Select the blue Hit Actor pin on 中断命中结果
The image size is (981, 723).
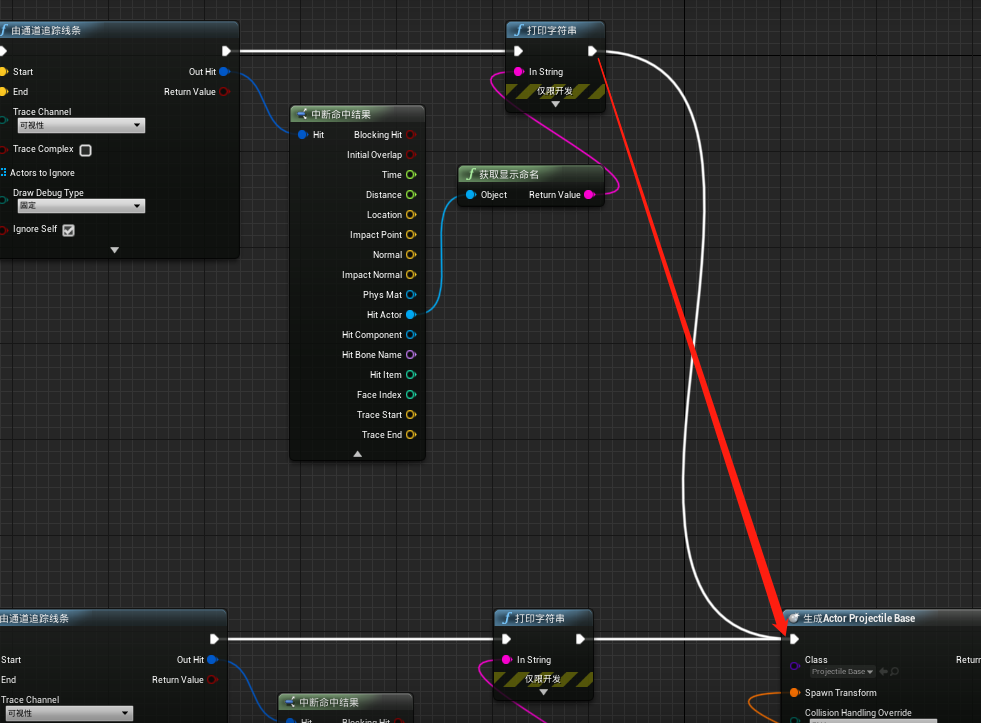(x=413, y=314)
